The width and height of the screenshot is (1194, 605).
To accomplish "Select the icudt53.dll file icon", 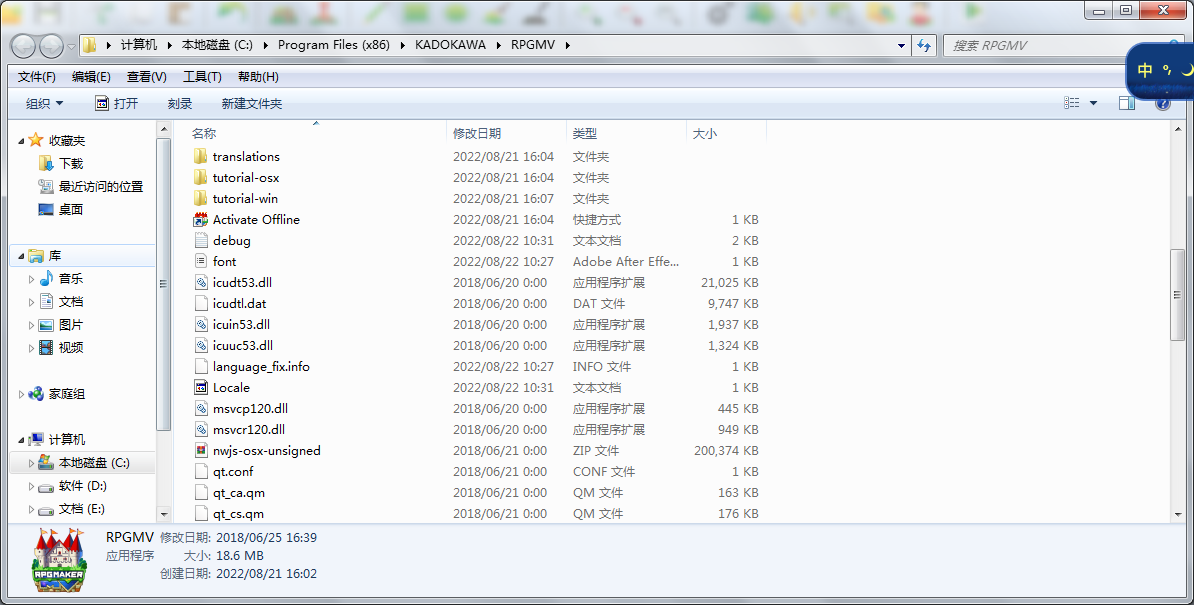I will pyautogui.click(x=200, y=282).
